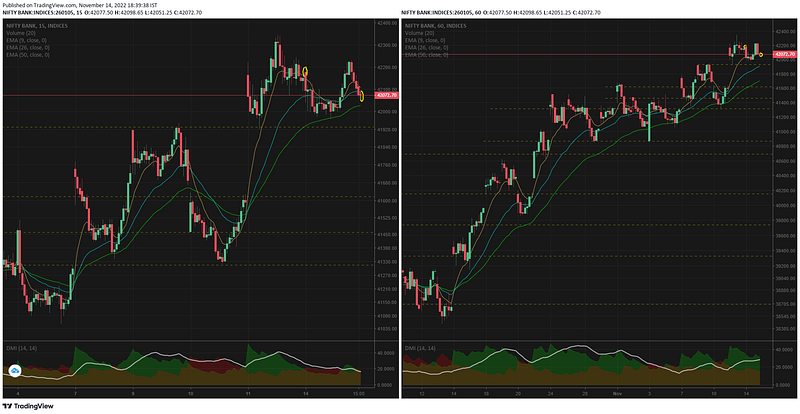Click the 40.0000 DMI scale label on left chart
The width and height of the screenshot is (800, 414).
[387, 352]
